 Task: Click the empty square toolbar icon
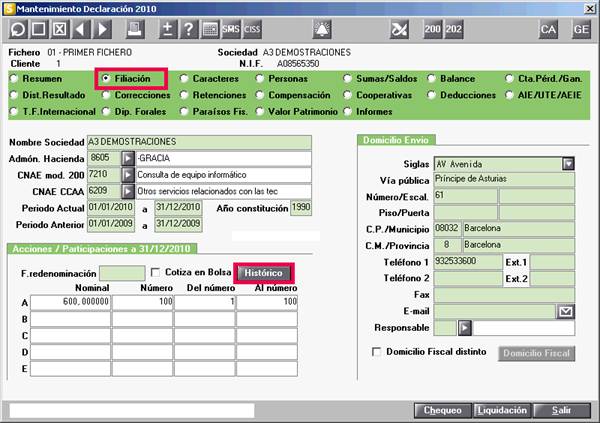click(39, 29)
